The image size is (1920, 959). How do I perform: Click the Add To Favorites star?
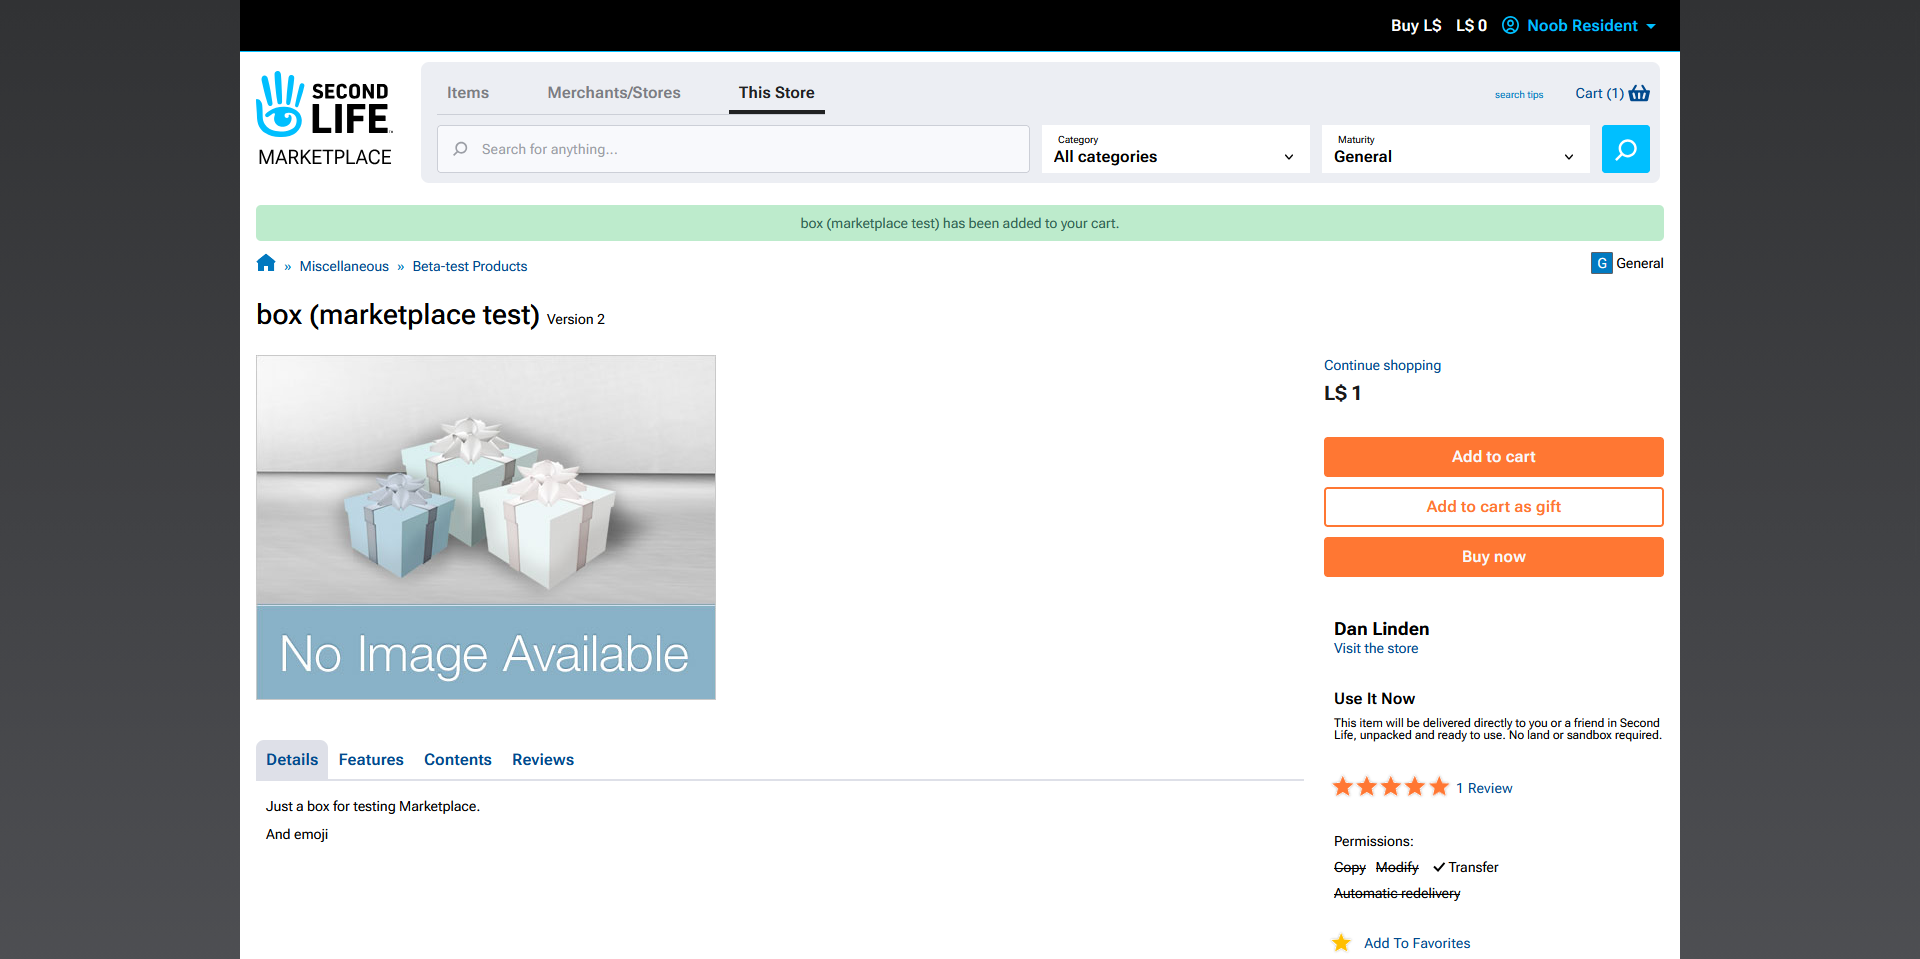tap(1342, 943)
